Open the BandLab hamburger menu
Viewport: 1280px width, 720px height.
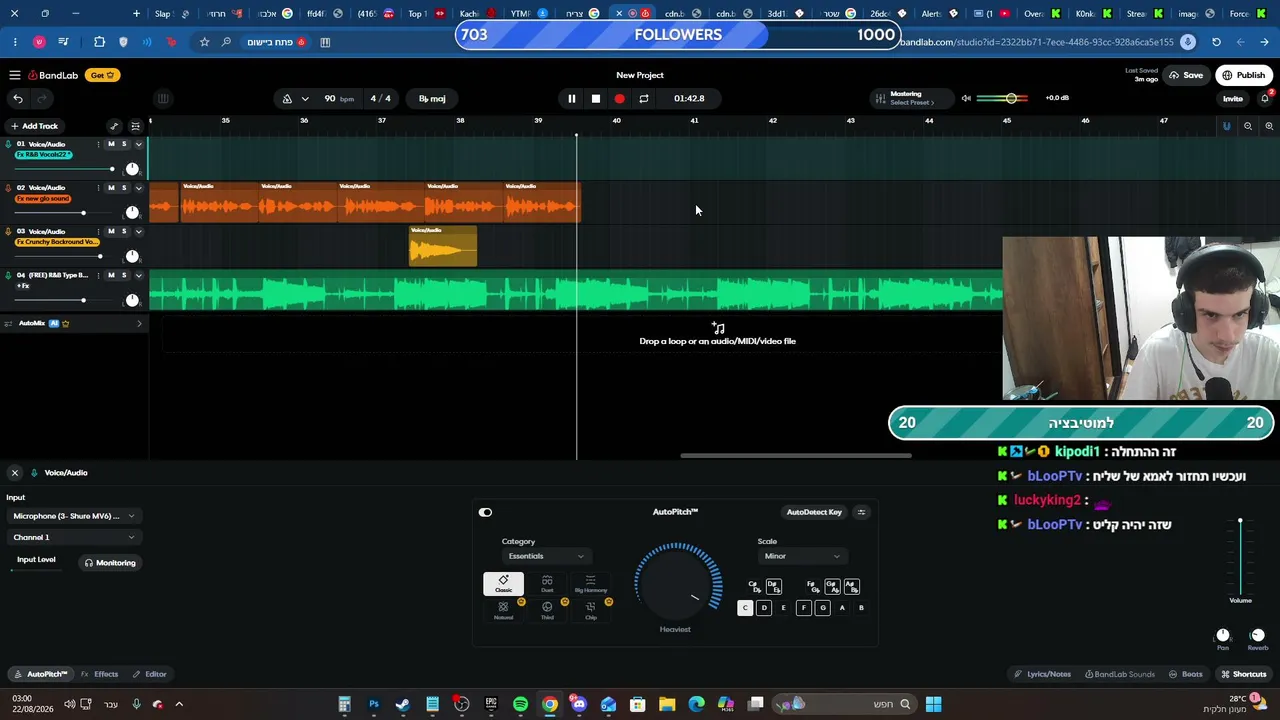15,75
